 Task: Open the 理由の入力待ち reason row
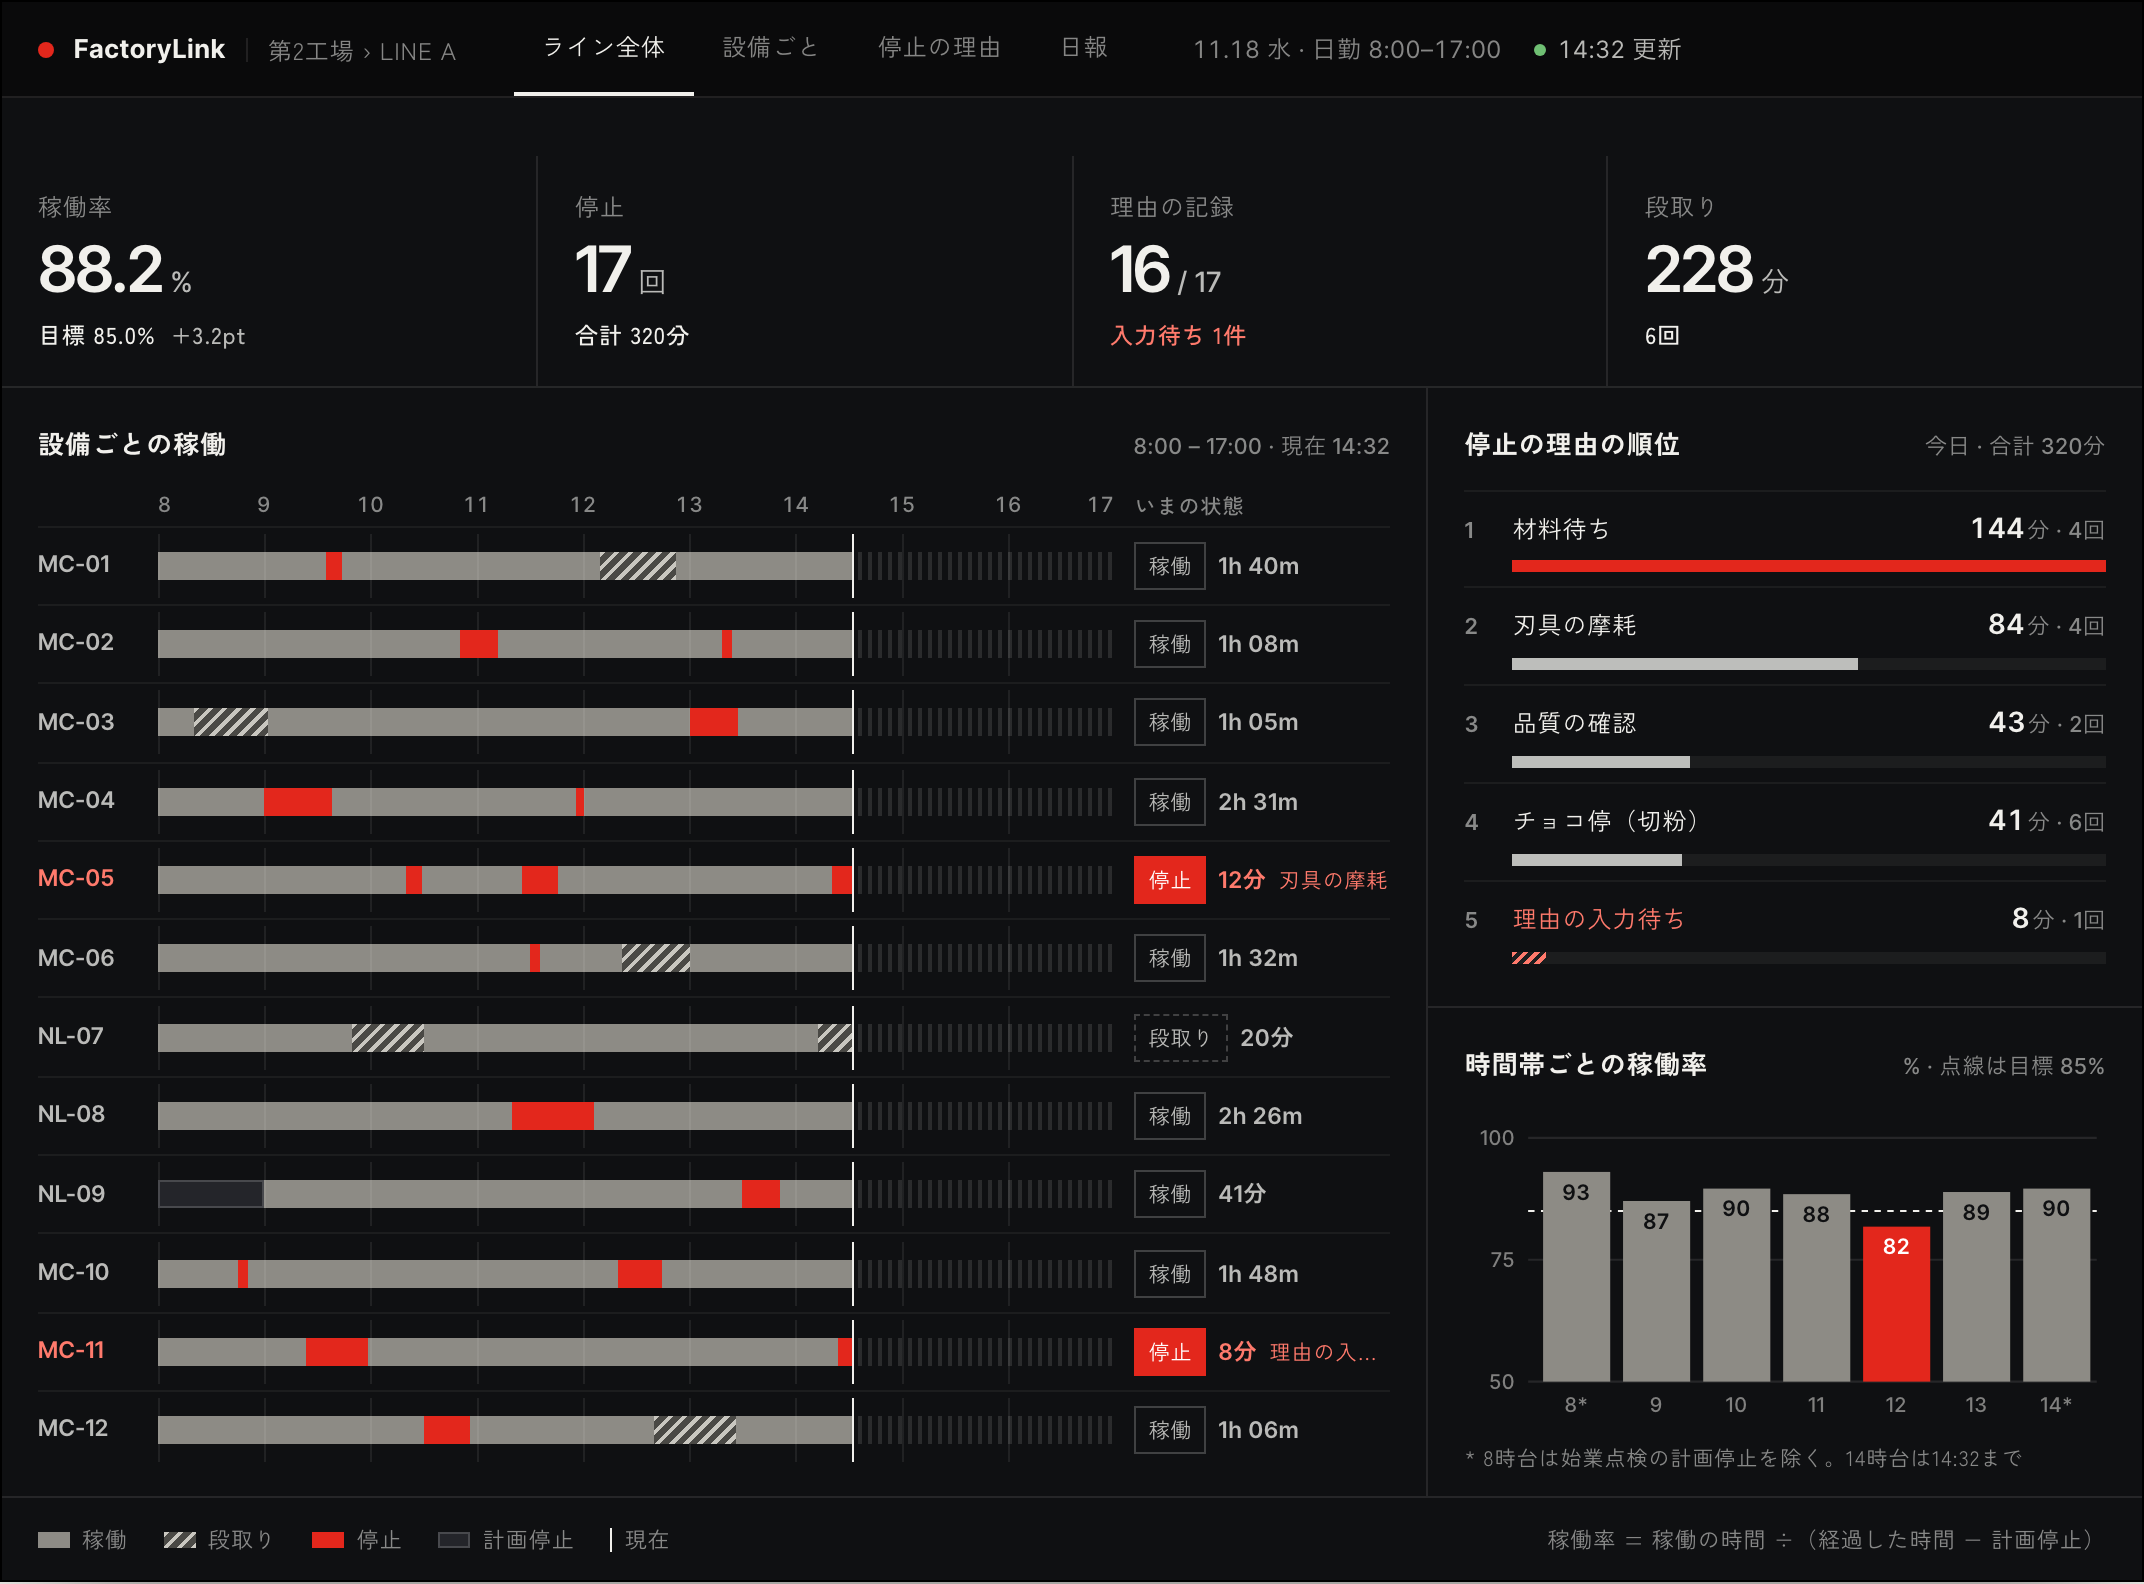point(1785,930)
